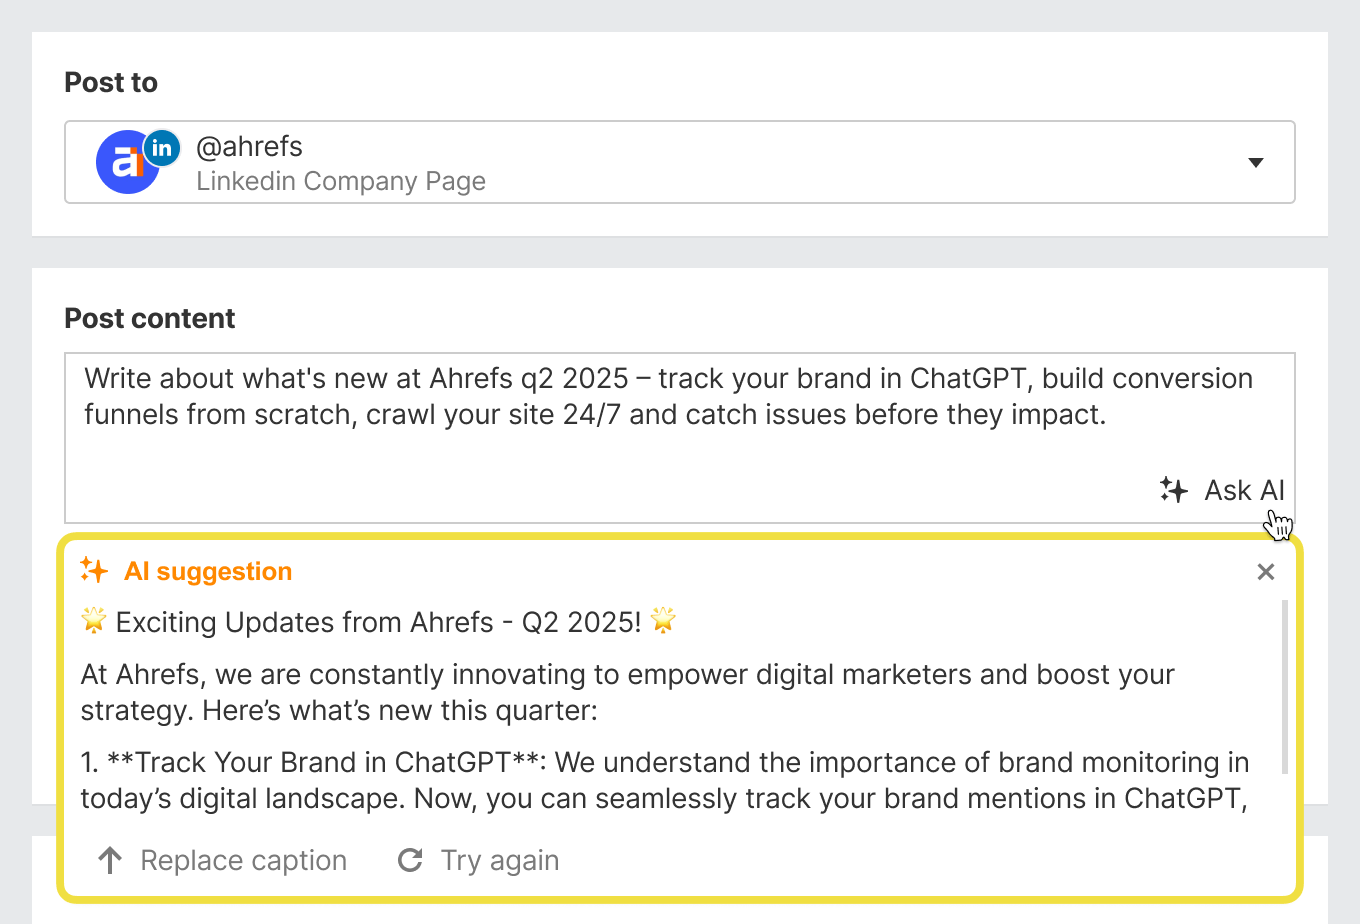This screenshot has height=924, width=1360.
Task: Dismiss the AI suggestion panel with the X
Action: pyautogui.click(x=1265, y=571)
